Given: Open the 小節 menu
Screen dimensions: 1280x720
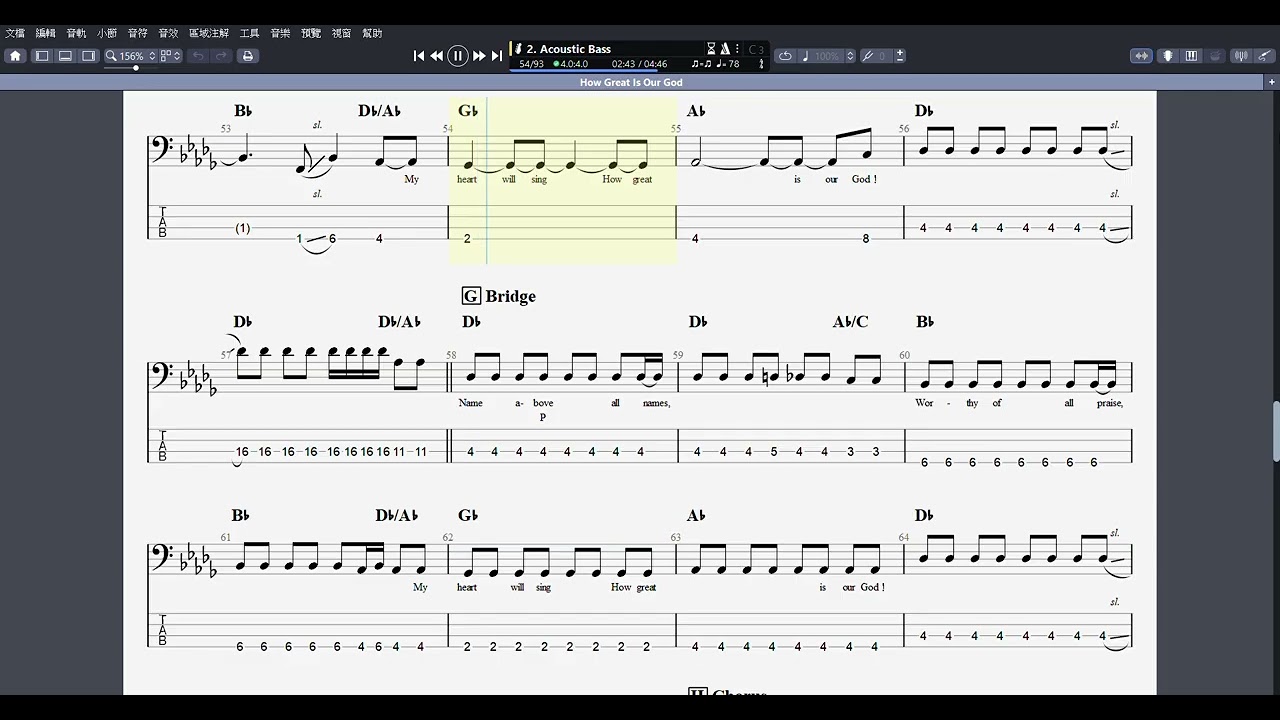Looking at the screenshot, I should click(107, 33).
